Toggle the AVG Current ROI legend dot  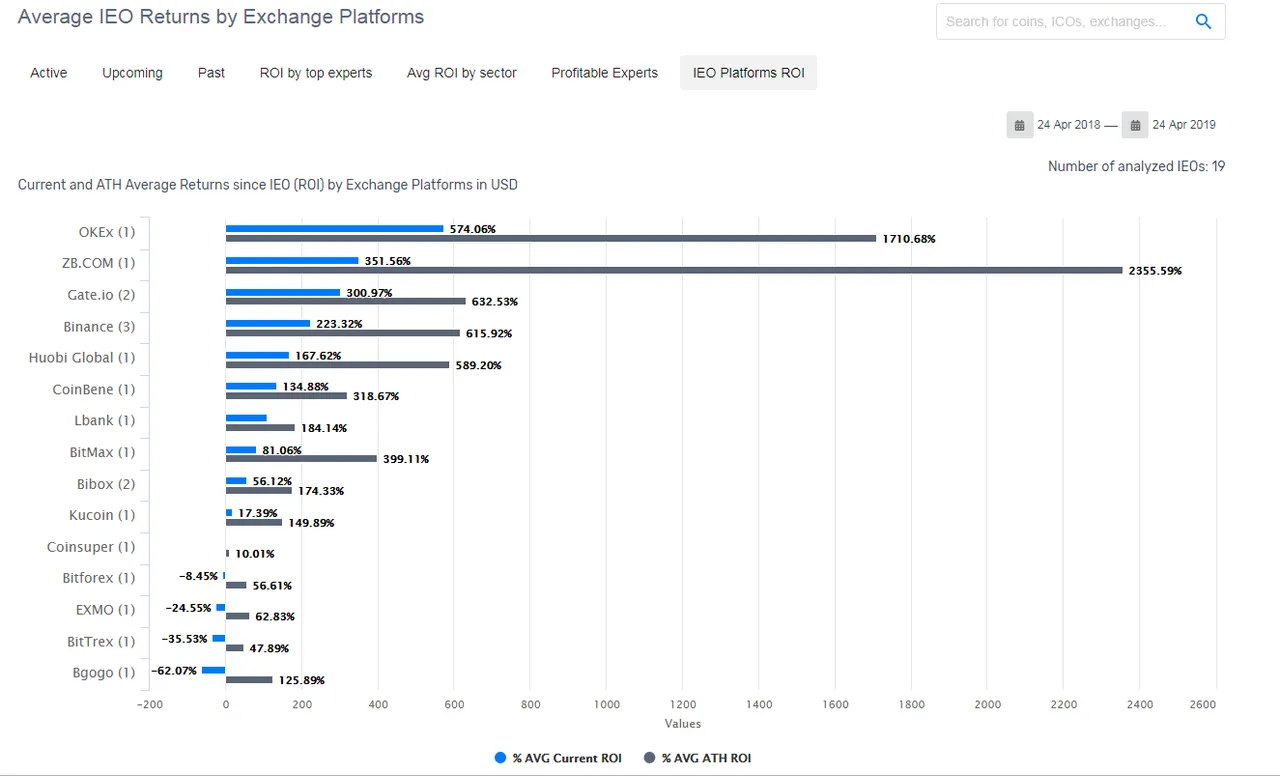[501, 758]
